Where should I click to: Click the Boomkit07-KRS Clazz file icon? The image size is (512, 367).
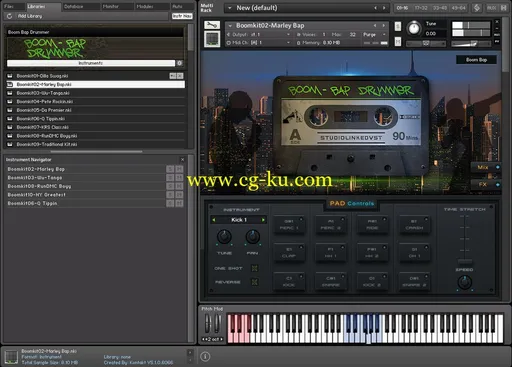pyautogui.click(x=10, y=127)
